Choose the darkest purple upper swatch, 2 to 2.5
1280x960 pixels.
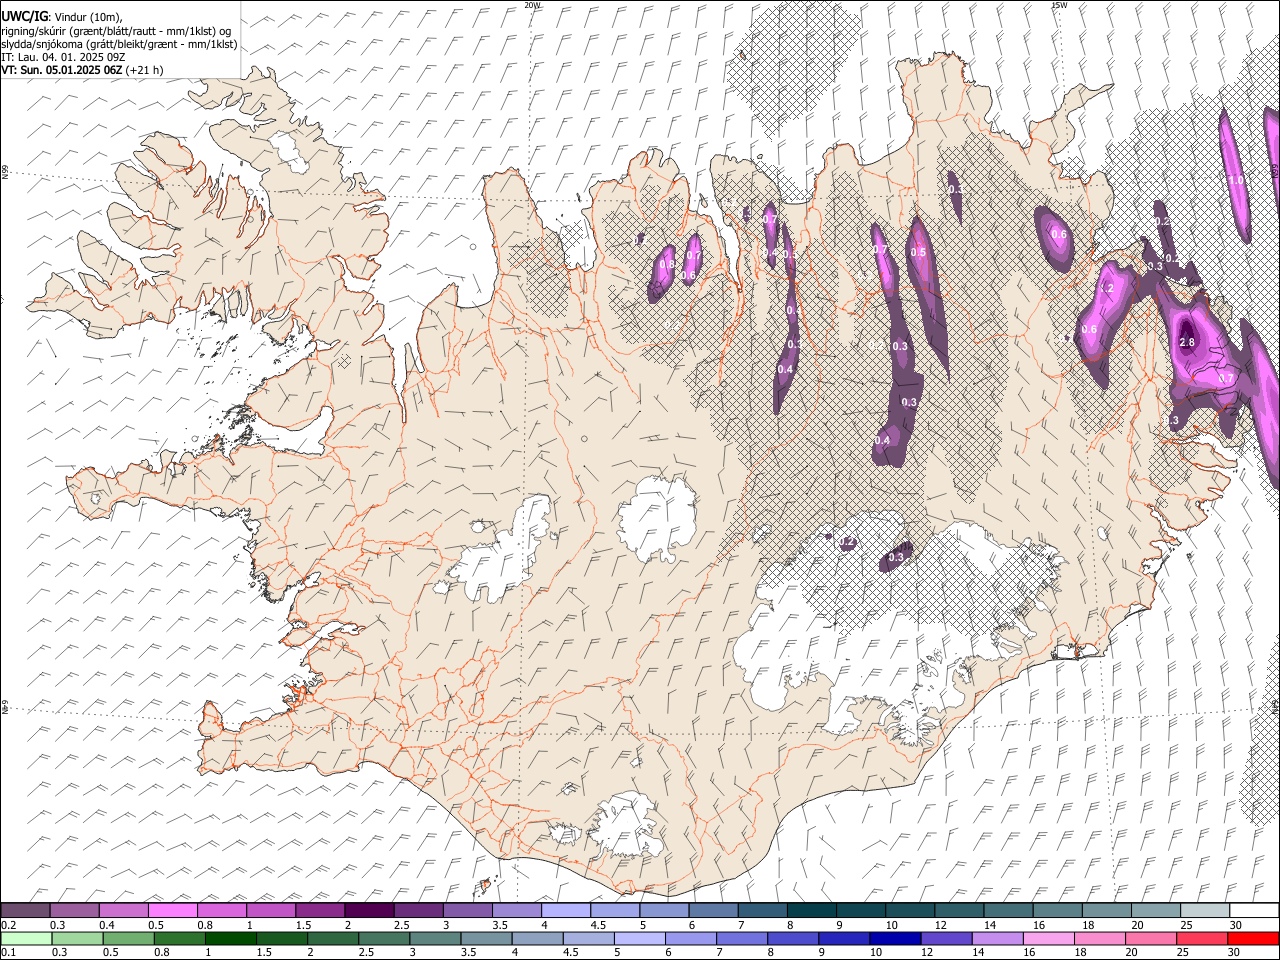(369, 910)
